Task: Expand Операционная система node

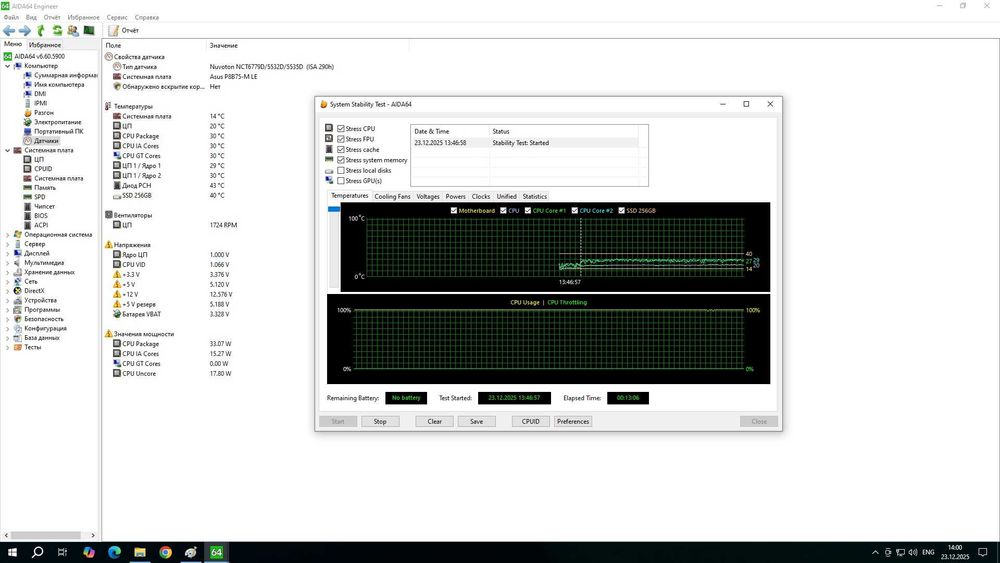Action: pyautogui.click(x=8, y=235)
